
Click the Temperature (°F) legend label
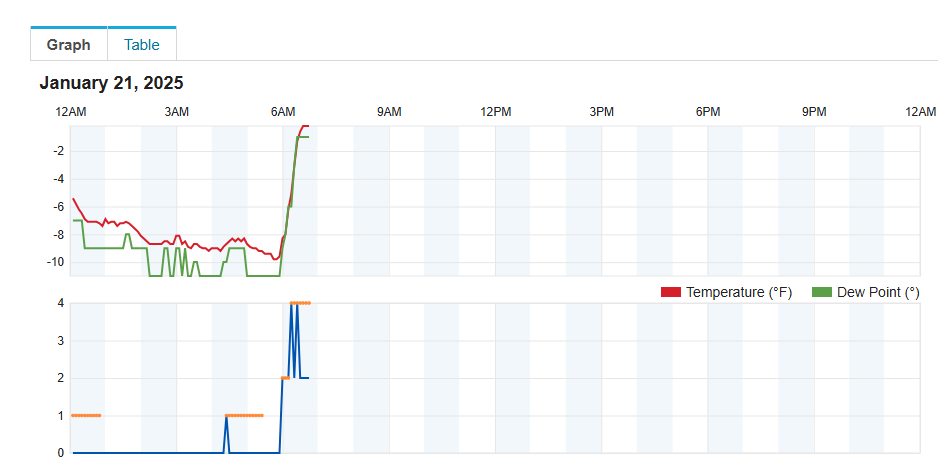coord(739,292)
